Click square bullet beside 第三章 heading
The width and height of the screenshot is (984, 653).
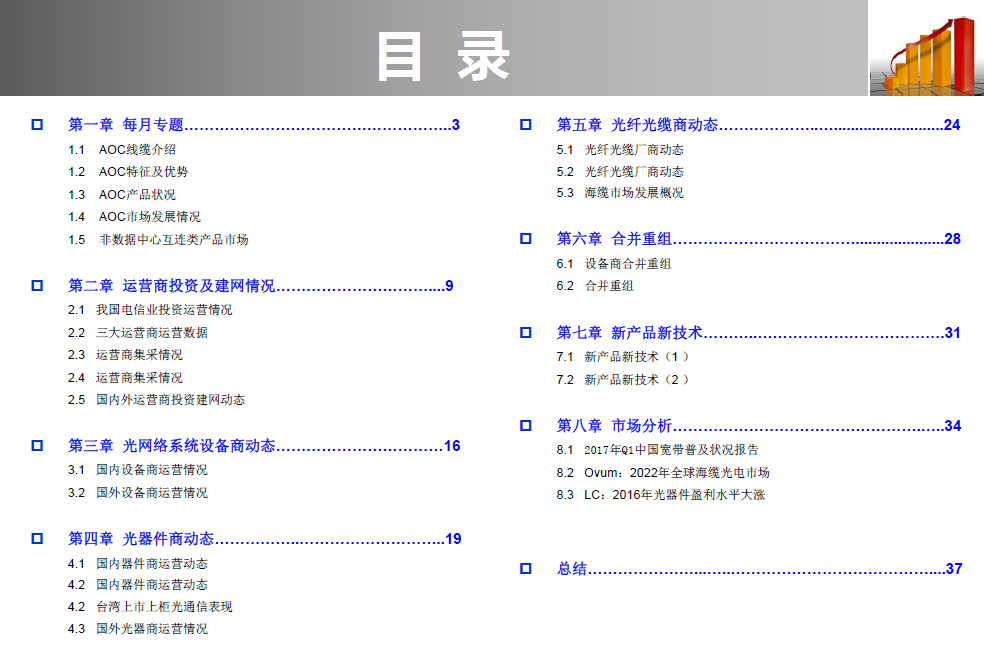click(37, 446)
